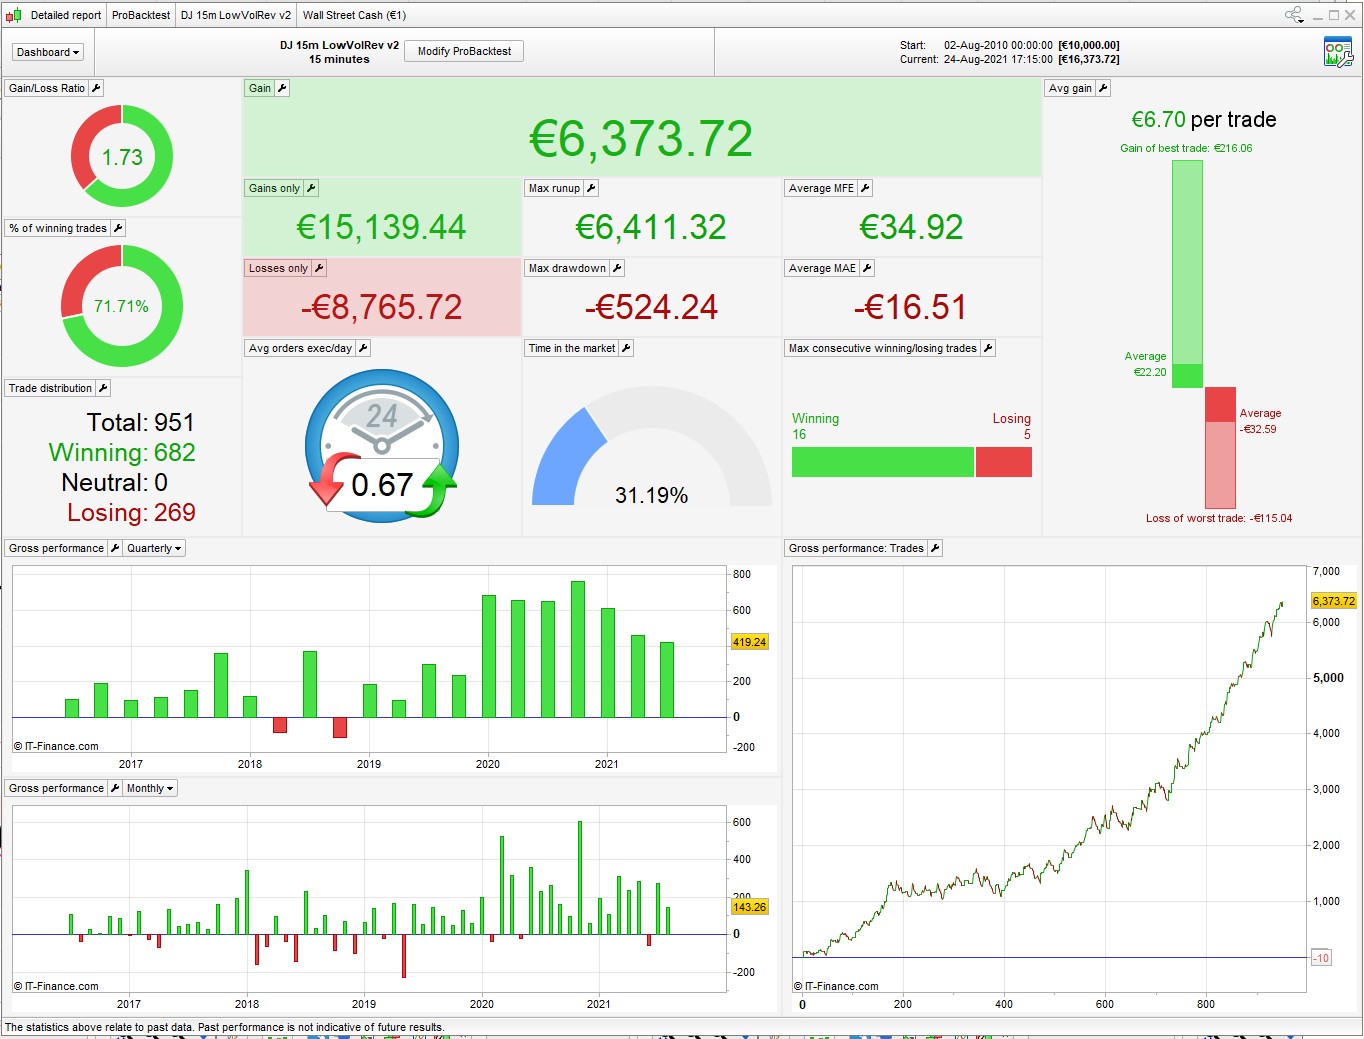Select the €6,411.32 max runup value
This screenshot has height=1039, width=1364.
(651, 227)
